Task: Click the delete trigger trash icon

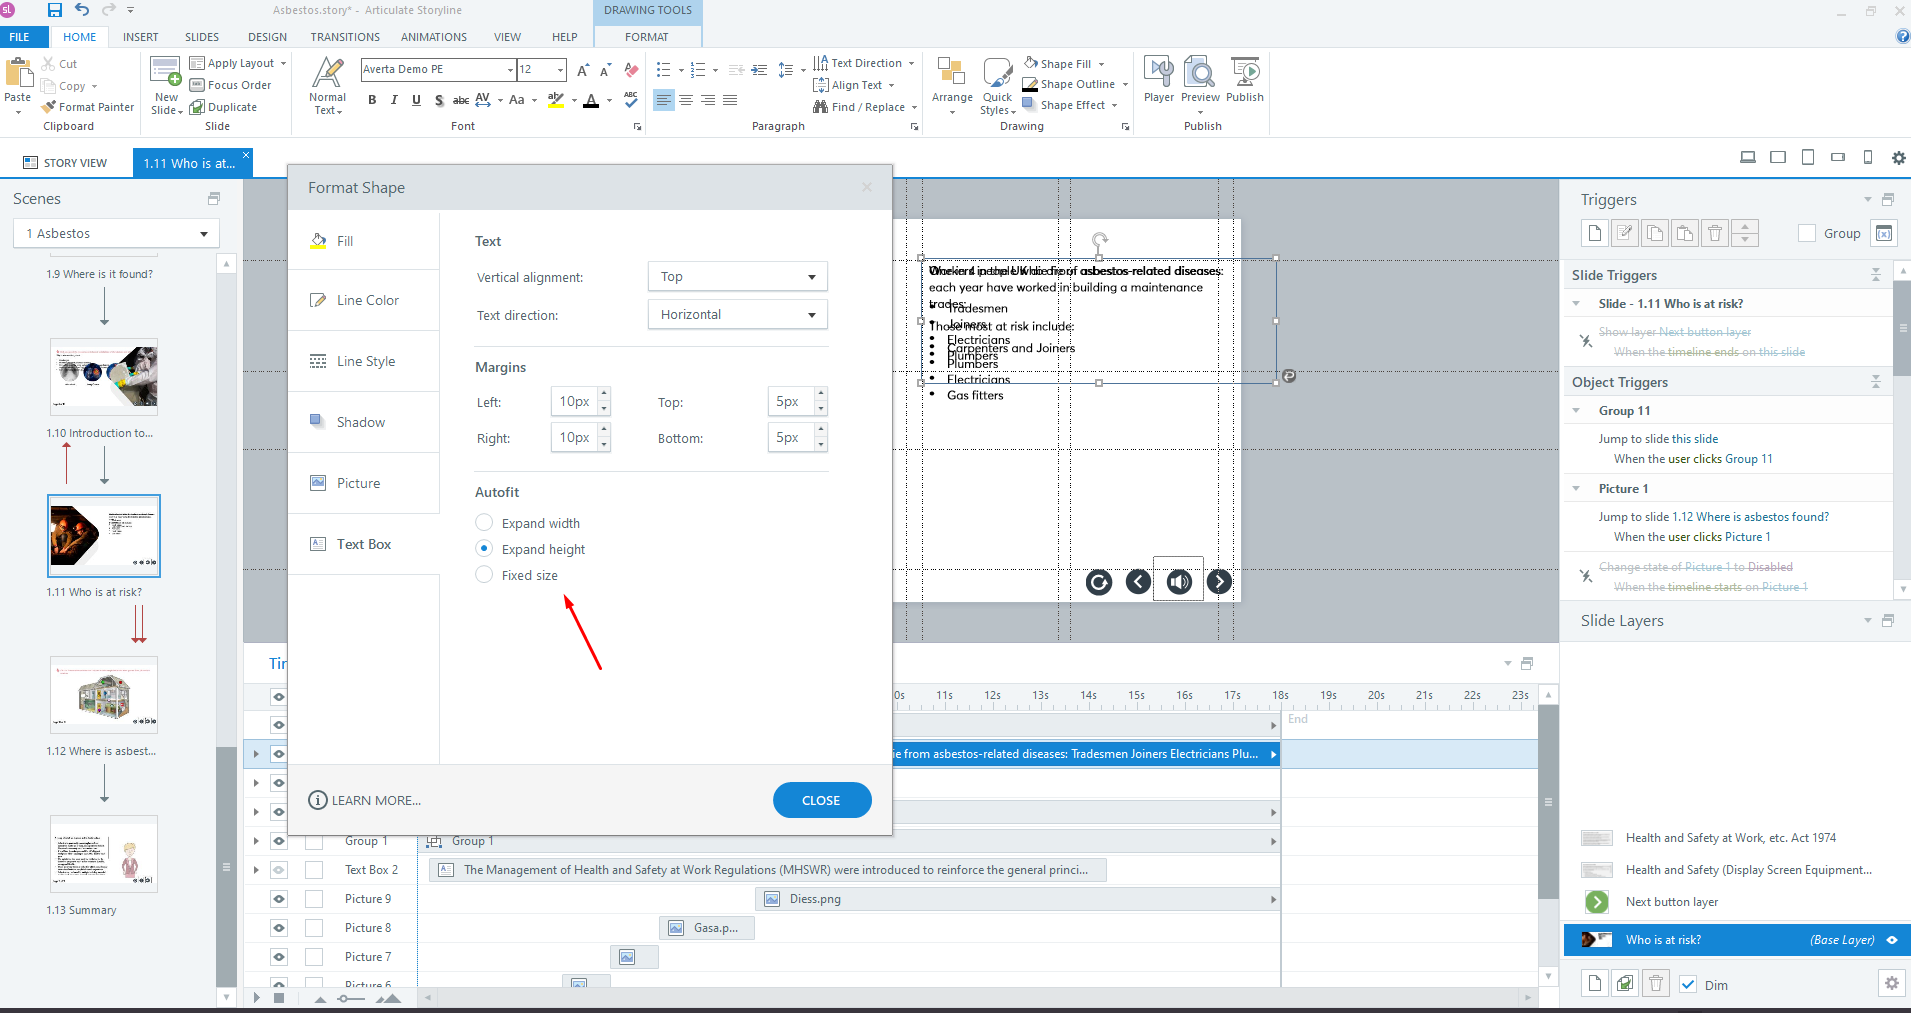Action: tap(1715, 233)
